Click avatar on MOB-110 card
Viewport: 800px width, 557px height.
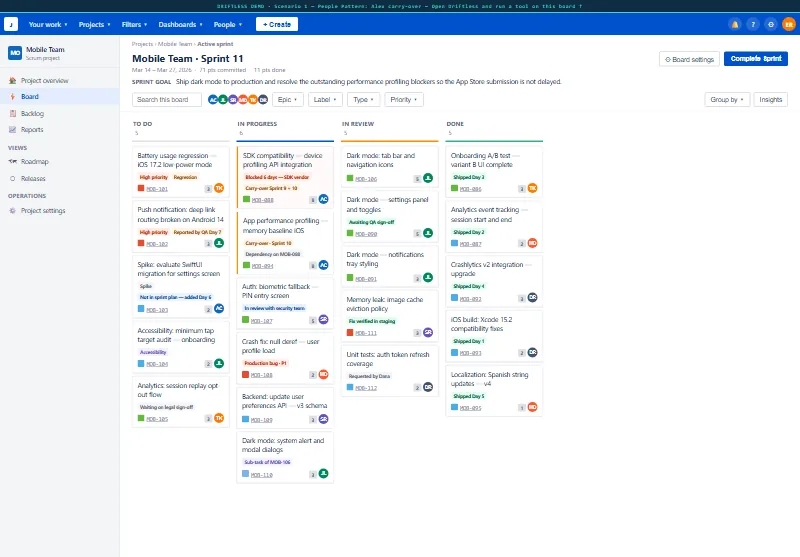coord(323,474)
